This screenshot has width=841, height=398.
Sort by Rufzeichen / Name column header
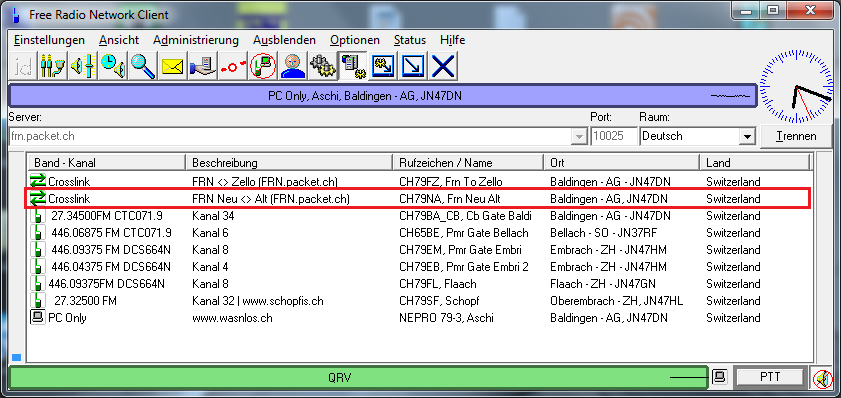pos(468,162)
